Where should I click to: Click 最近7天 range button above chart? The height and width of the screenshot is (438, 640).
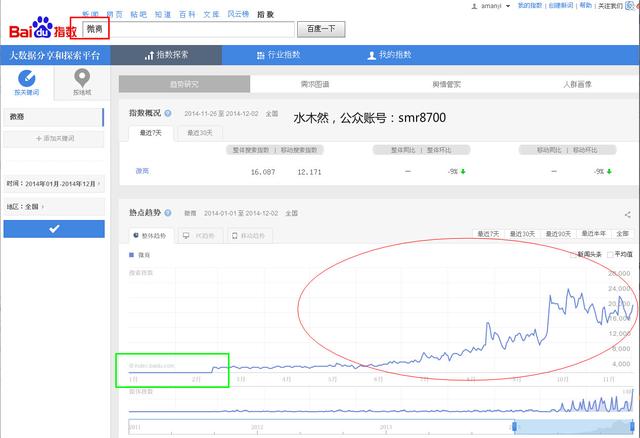pos(489,234)
